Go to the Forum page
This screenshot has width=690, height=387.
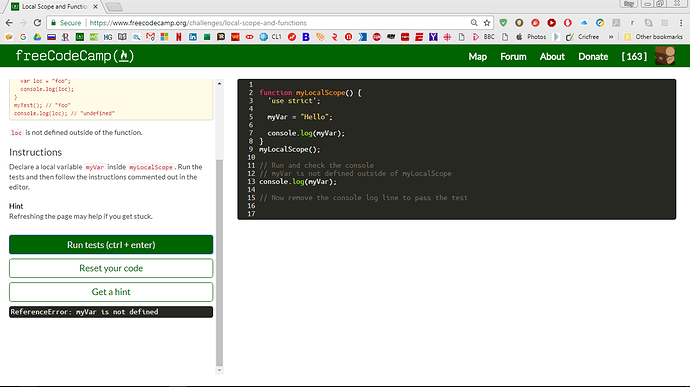coord(513,56)
